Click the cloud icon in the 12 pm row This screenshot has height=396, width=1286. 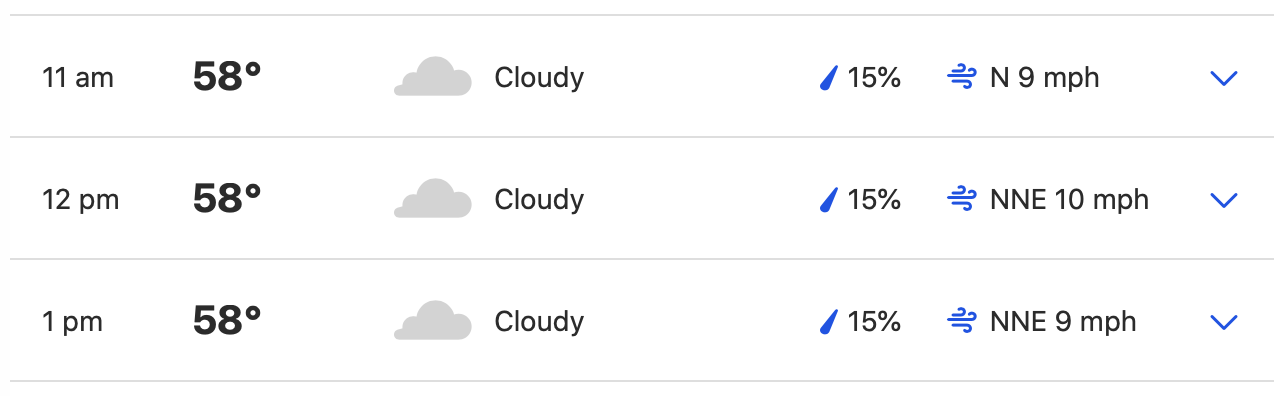(x=433, y=199)
